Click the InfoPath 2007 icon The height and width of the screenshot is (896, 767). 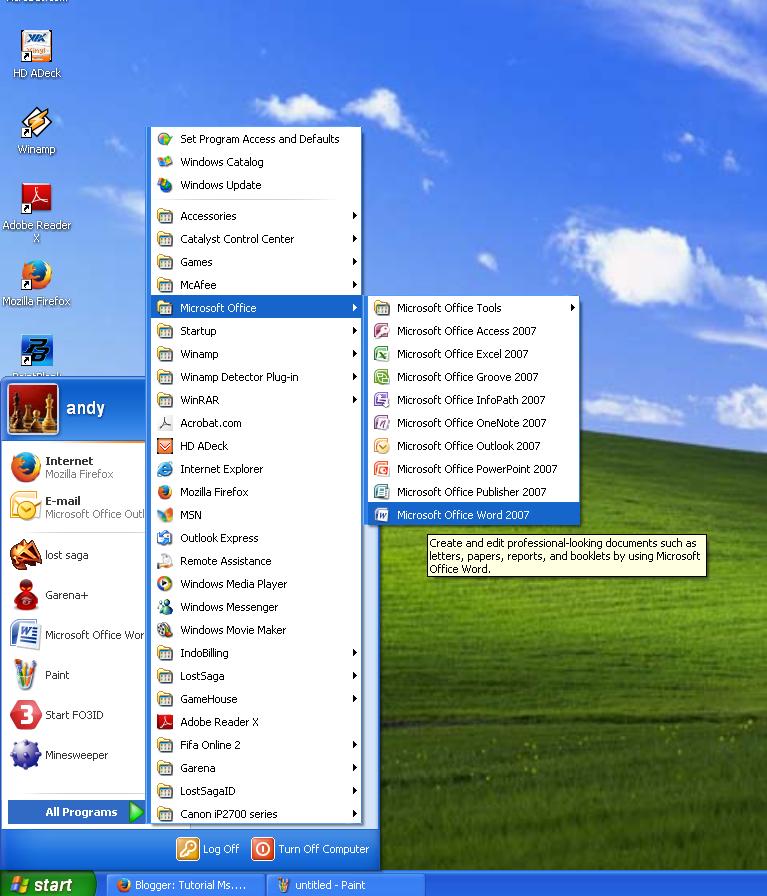point(381,400)
